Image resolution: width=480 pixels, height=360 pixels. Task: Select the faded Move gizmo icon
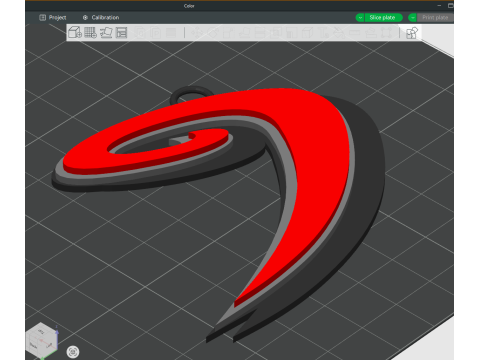coord(197,32)
